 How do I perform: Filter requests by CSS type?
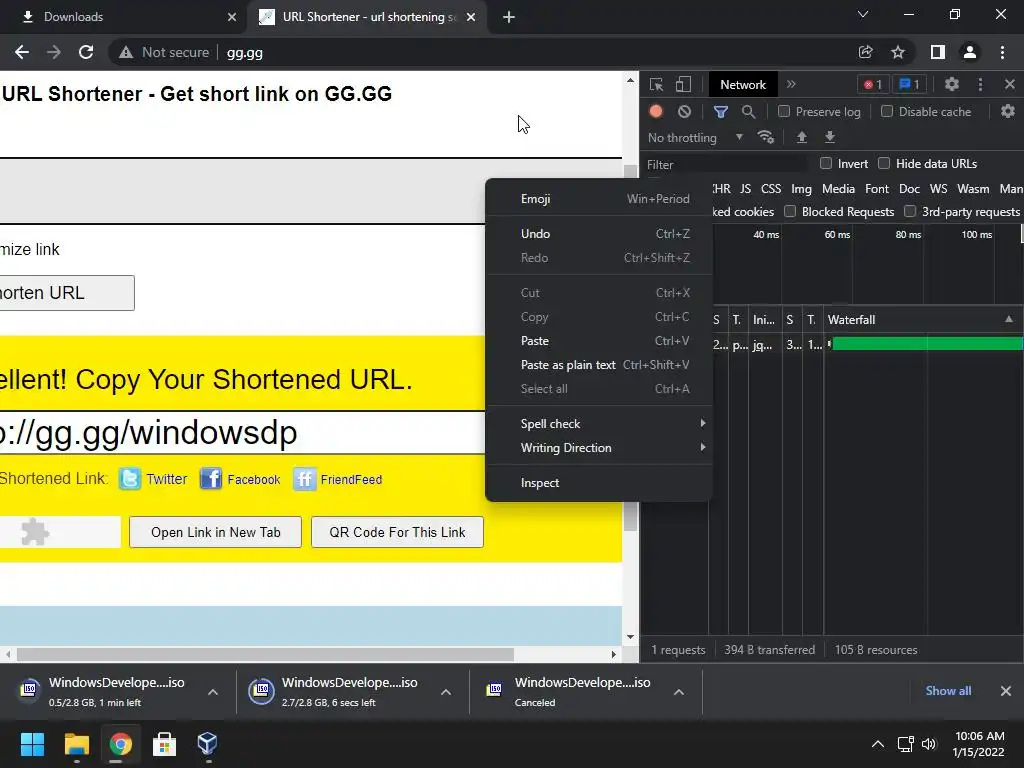click(x=771, y=189)
